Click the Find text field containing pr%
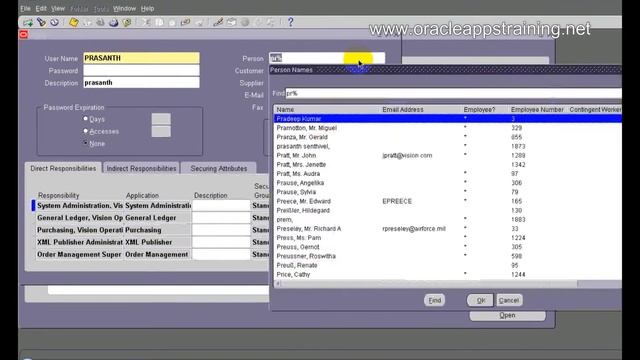The image size is (640, 360). 453,93
